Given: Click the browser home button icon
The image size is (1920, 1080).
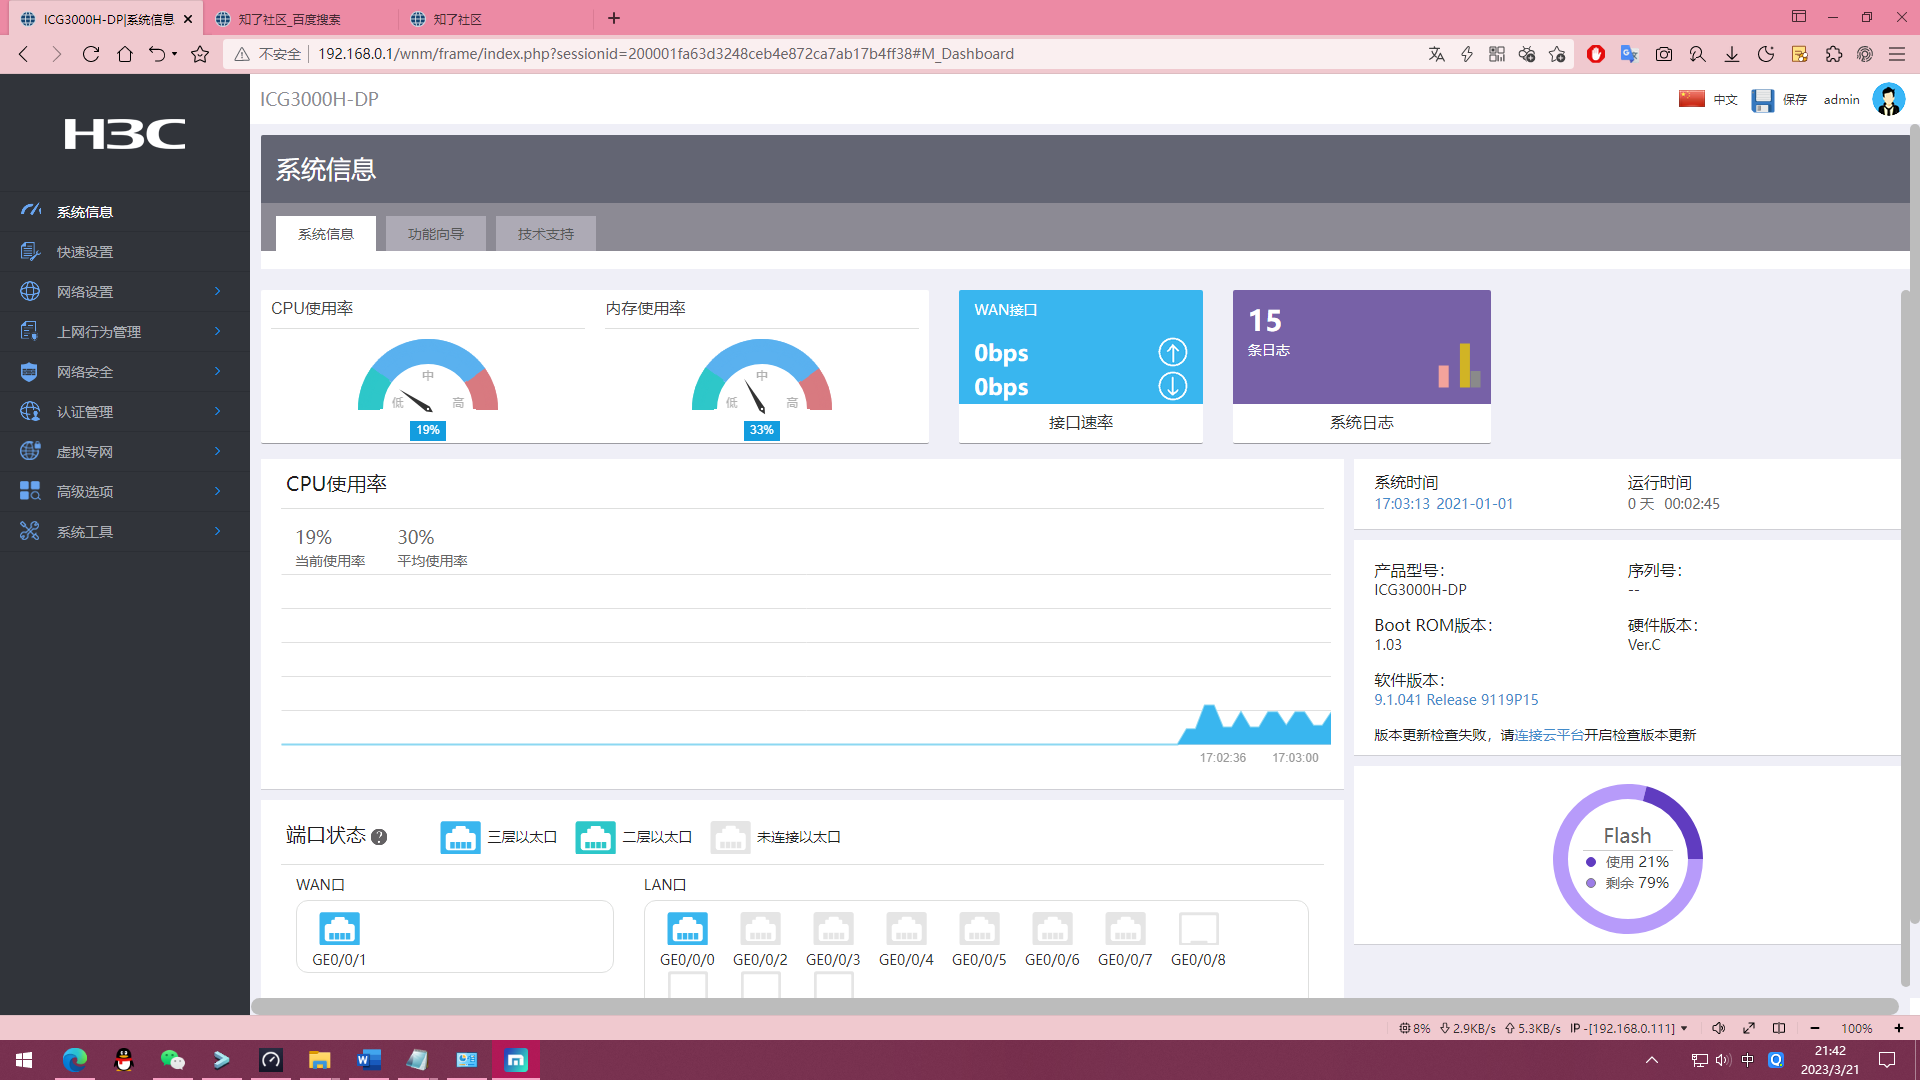Looking at the screenshot, I should point(125,54).
